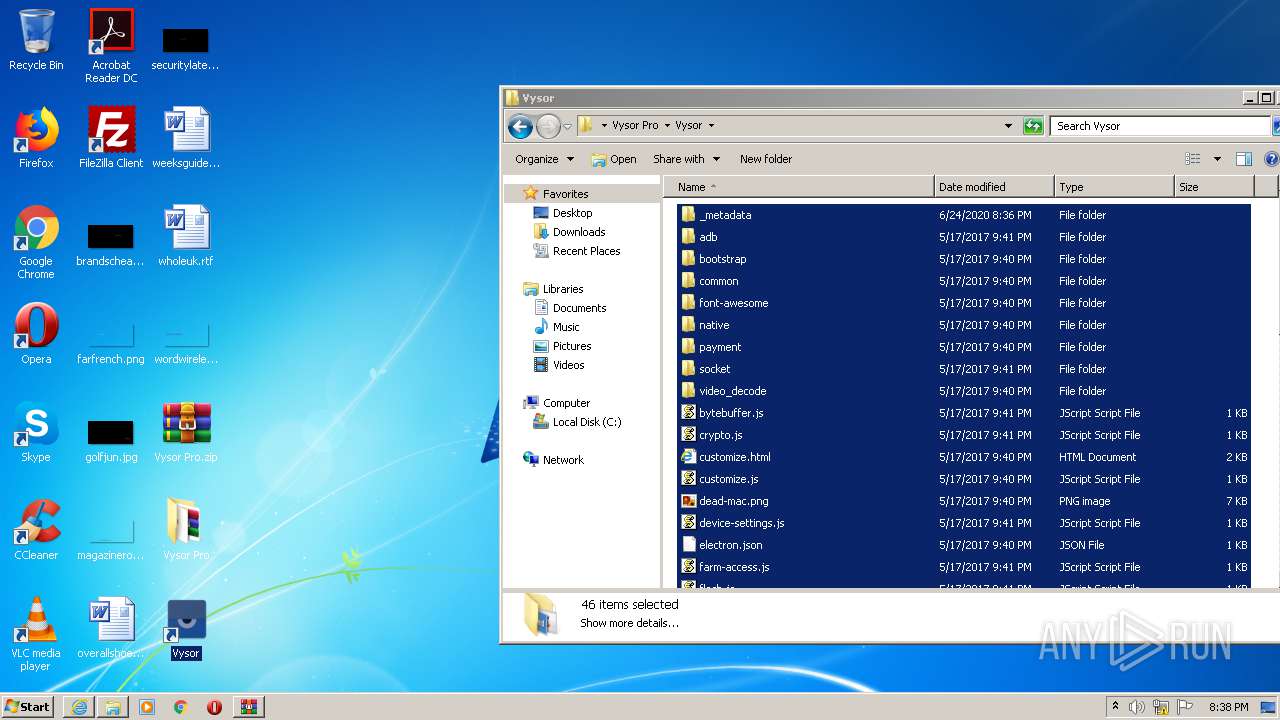Open the Recycle Bin desktop icon
1280x720 pixels.
click(36, 40)
